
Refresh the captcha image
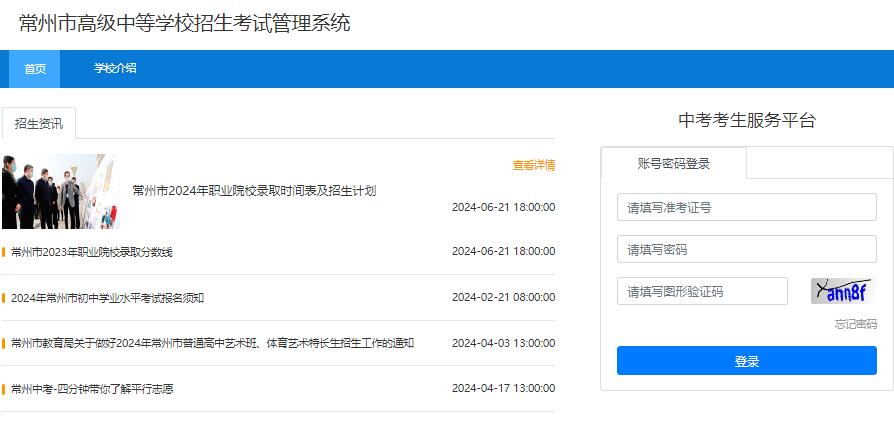click(841, 291)
